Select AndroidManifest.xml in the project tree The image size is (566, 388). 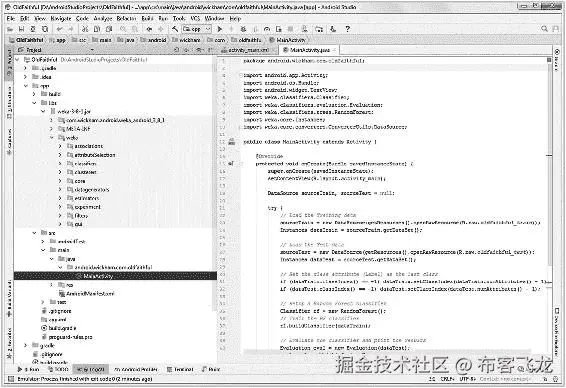tap(87, 294)
